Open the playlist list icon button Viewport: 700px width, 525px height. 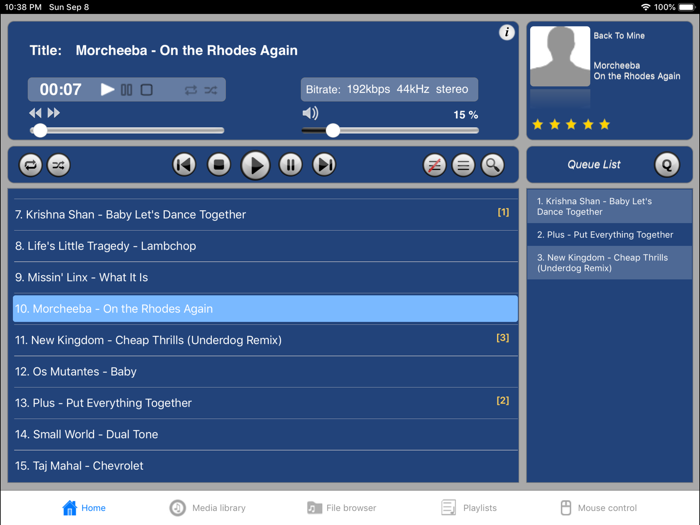point(463,165)
